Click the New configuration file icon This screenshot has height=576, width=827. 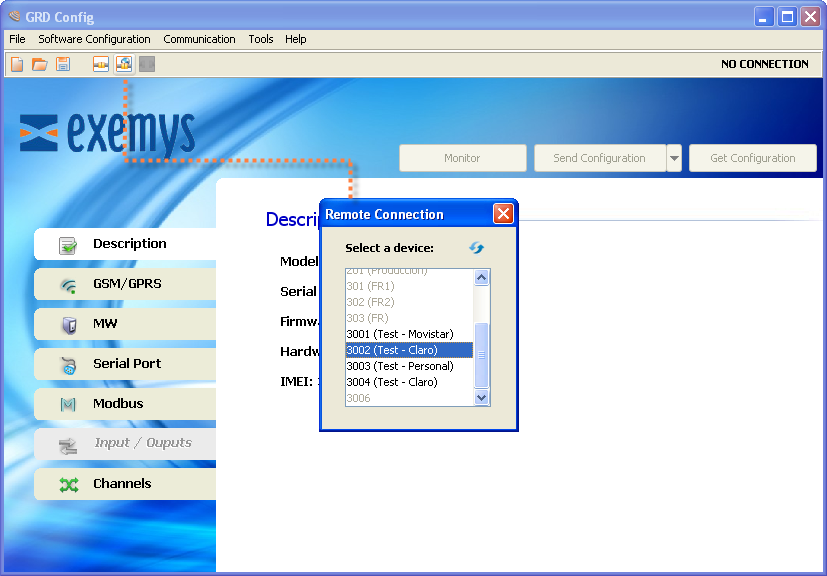(16, 63)
